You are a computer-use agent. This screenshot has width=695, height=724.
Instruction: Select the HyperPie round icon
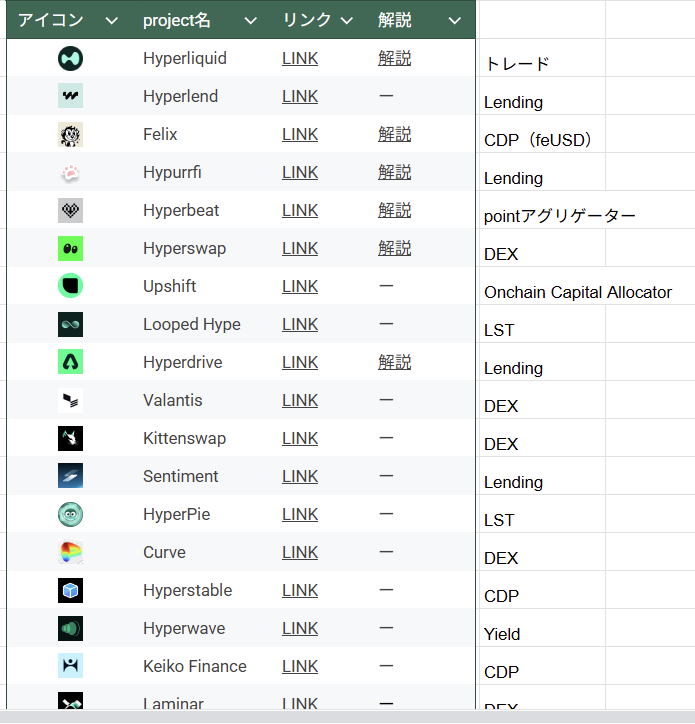pyautogui.click(x=70, y=514)
